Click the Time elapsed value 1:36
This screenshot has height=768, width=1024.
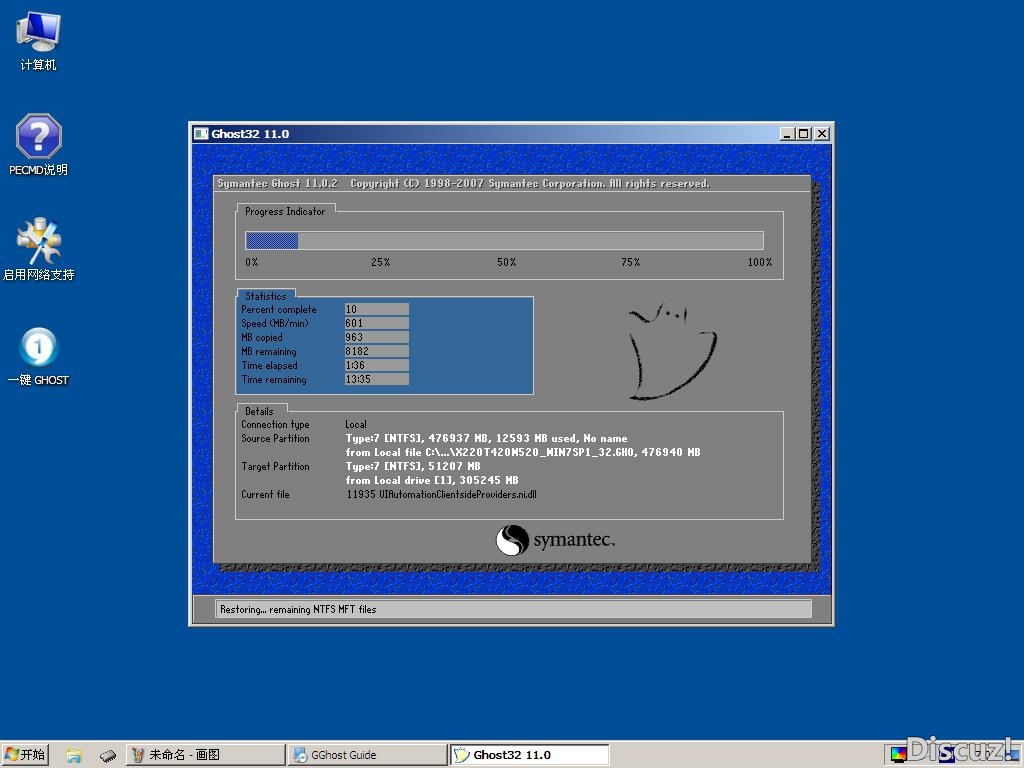(377, 365)
